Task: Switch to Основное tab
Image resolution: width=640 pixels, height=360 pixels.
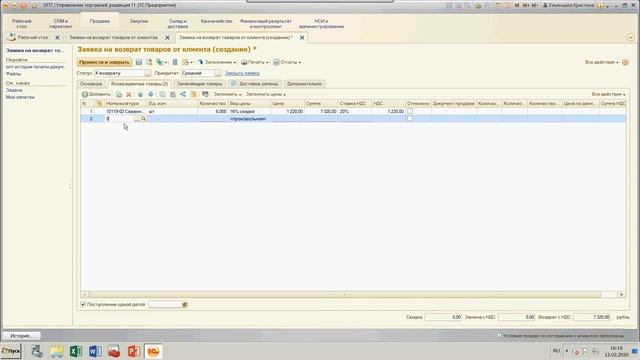Action: tap(91, 84)
